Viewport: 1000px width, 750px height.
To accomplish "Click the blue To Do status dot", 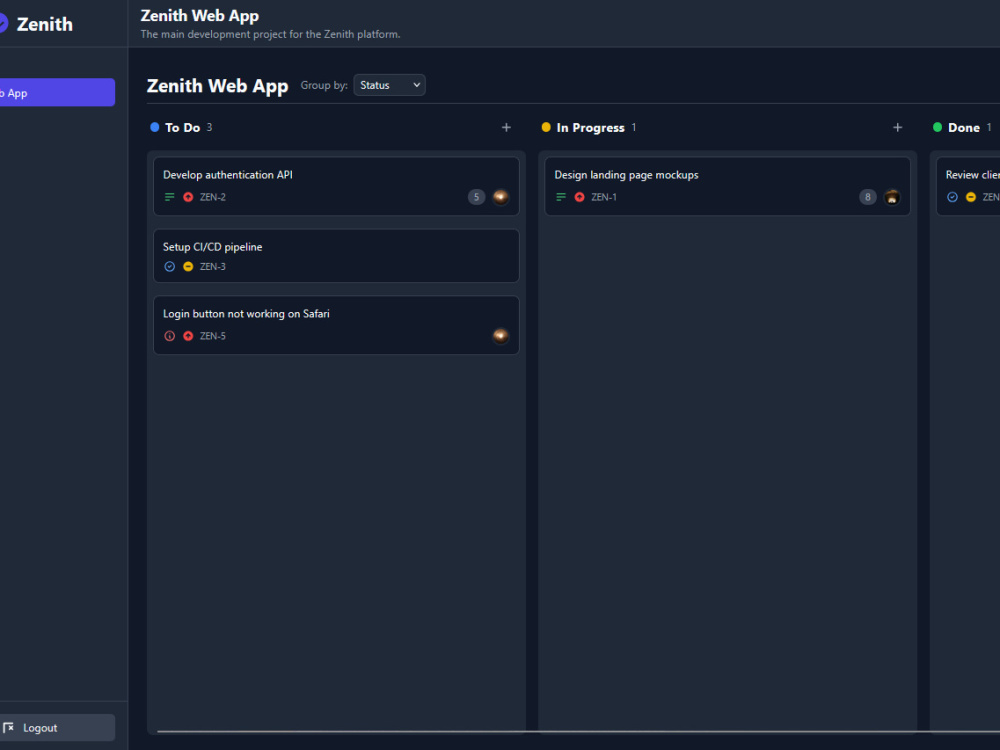I will click(154, 127).
